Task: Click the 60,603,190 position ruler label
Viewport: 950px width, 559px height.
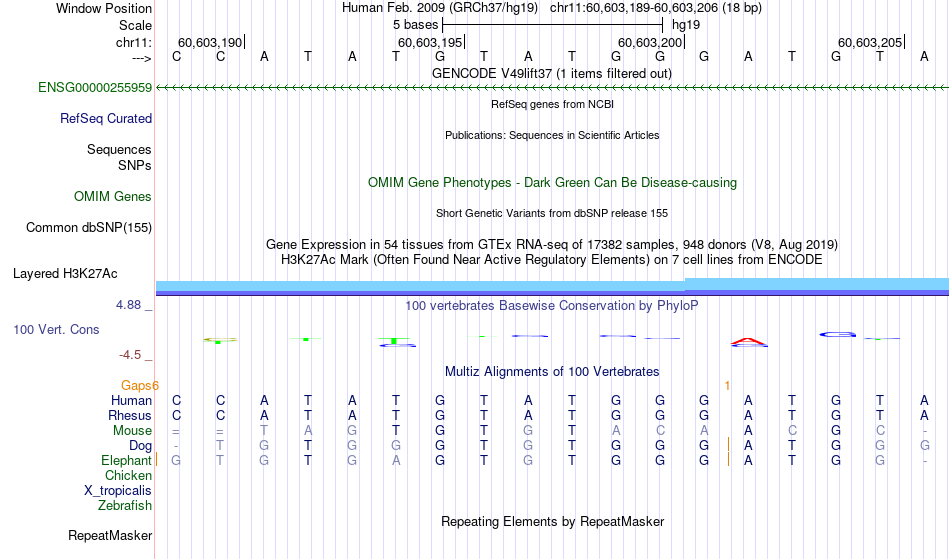Action: [210, 42]
